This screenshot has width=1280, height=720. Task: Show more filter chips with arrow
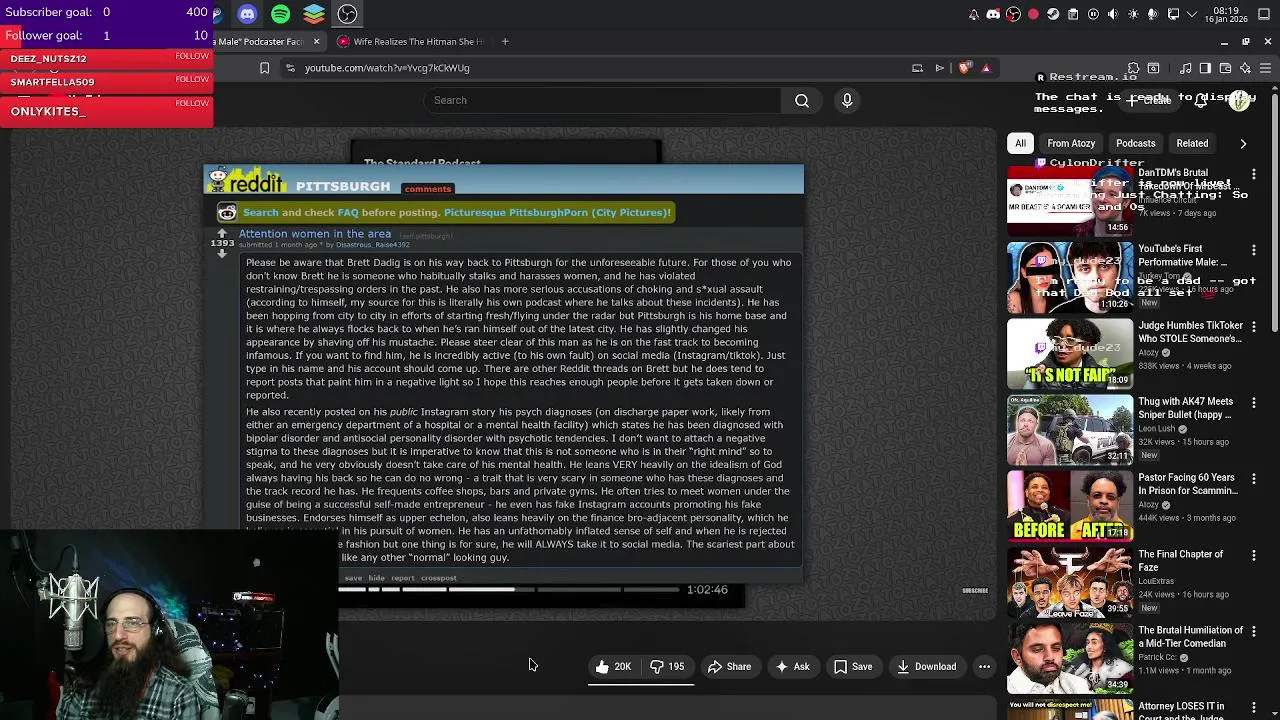[x=1243, y=143]
